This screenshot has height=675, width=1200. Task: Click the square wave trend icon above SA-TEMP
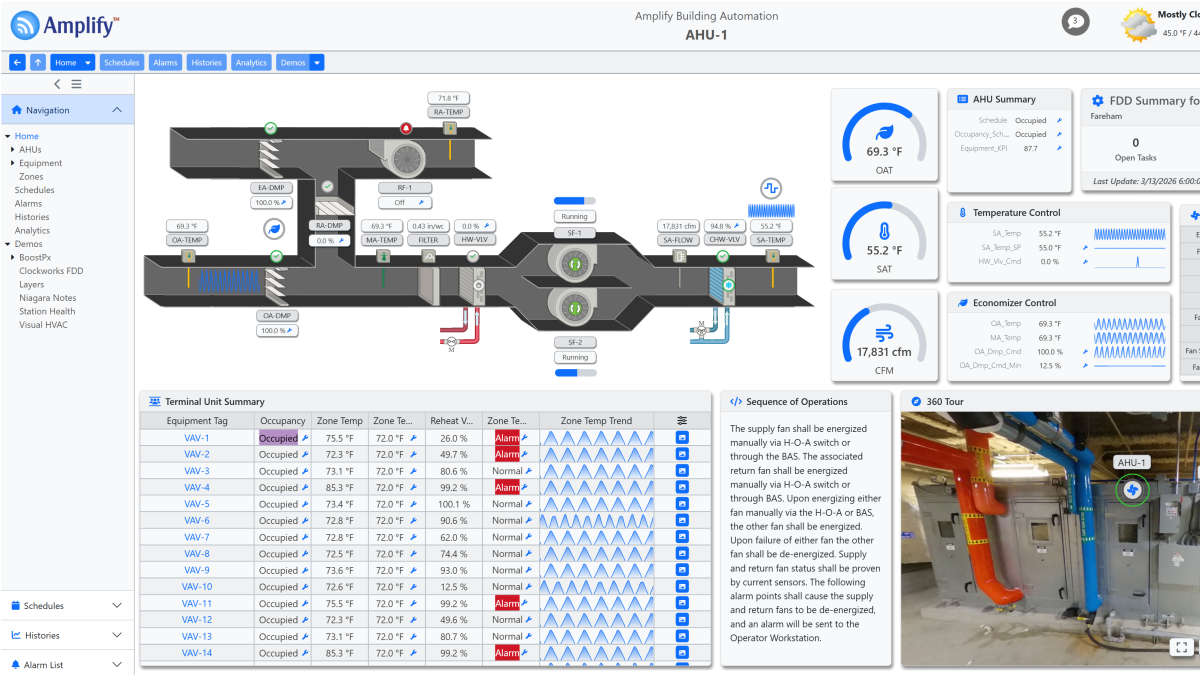click(x=770, y=187)
